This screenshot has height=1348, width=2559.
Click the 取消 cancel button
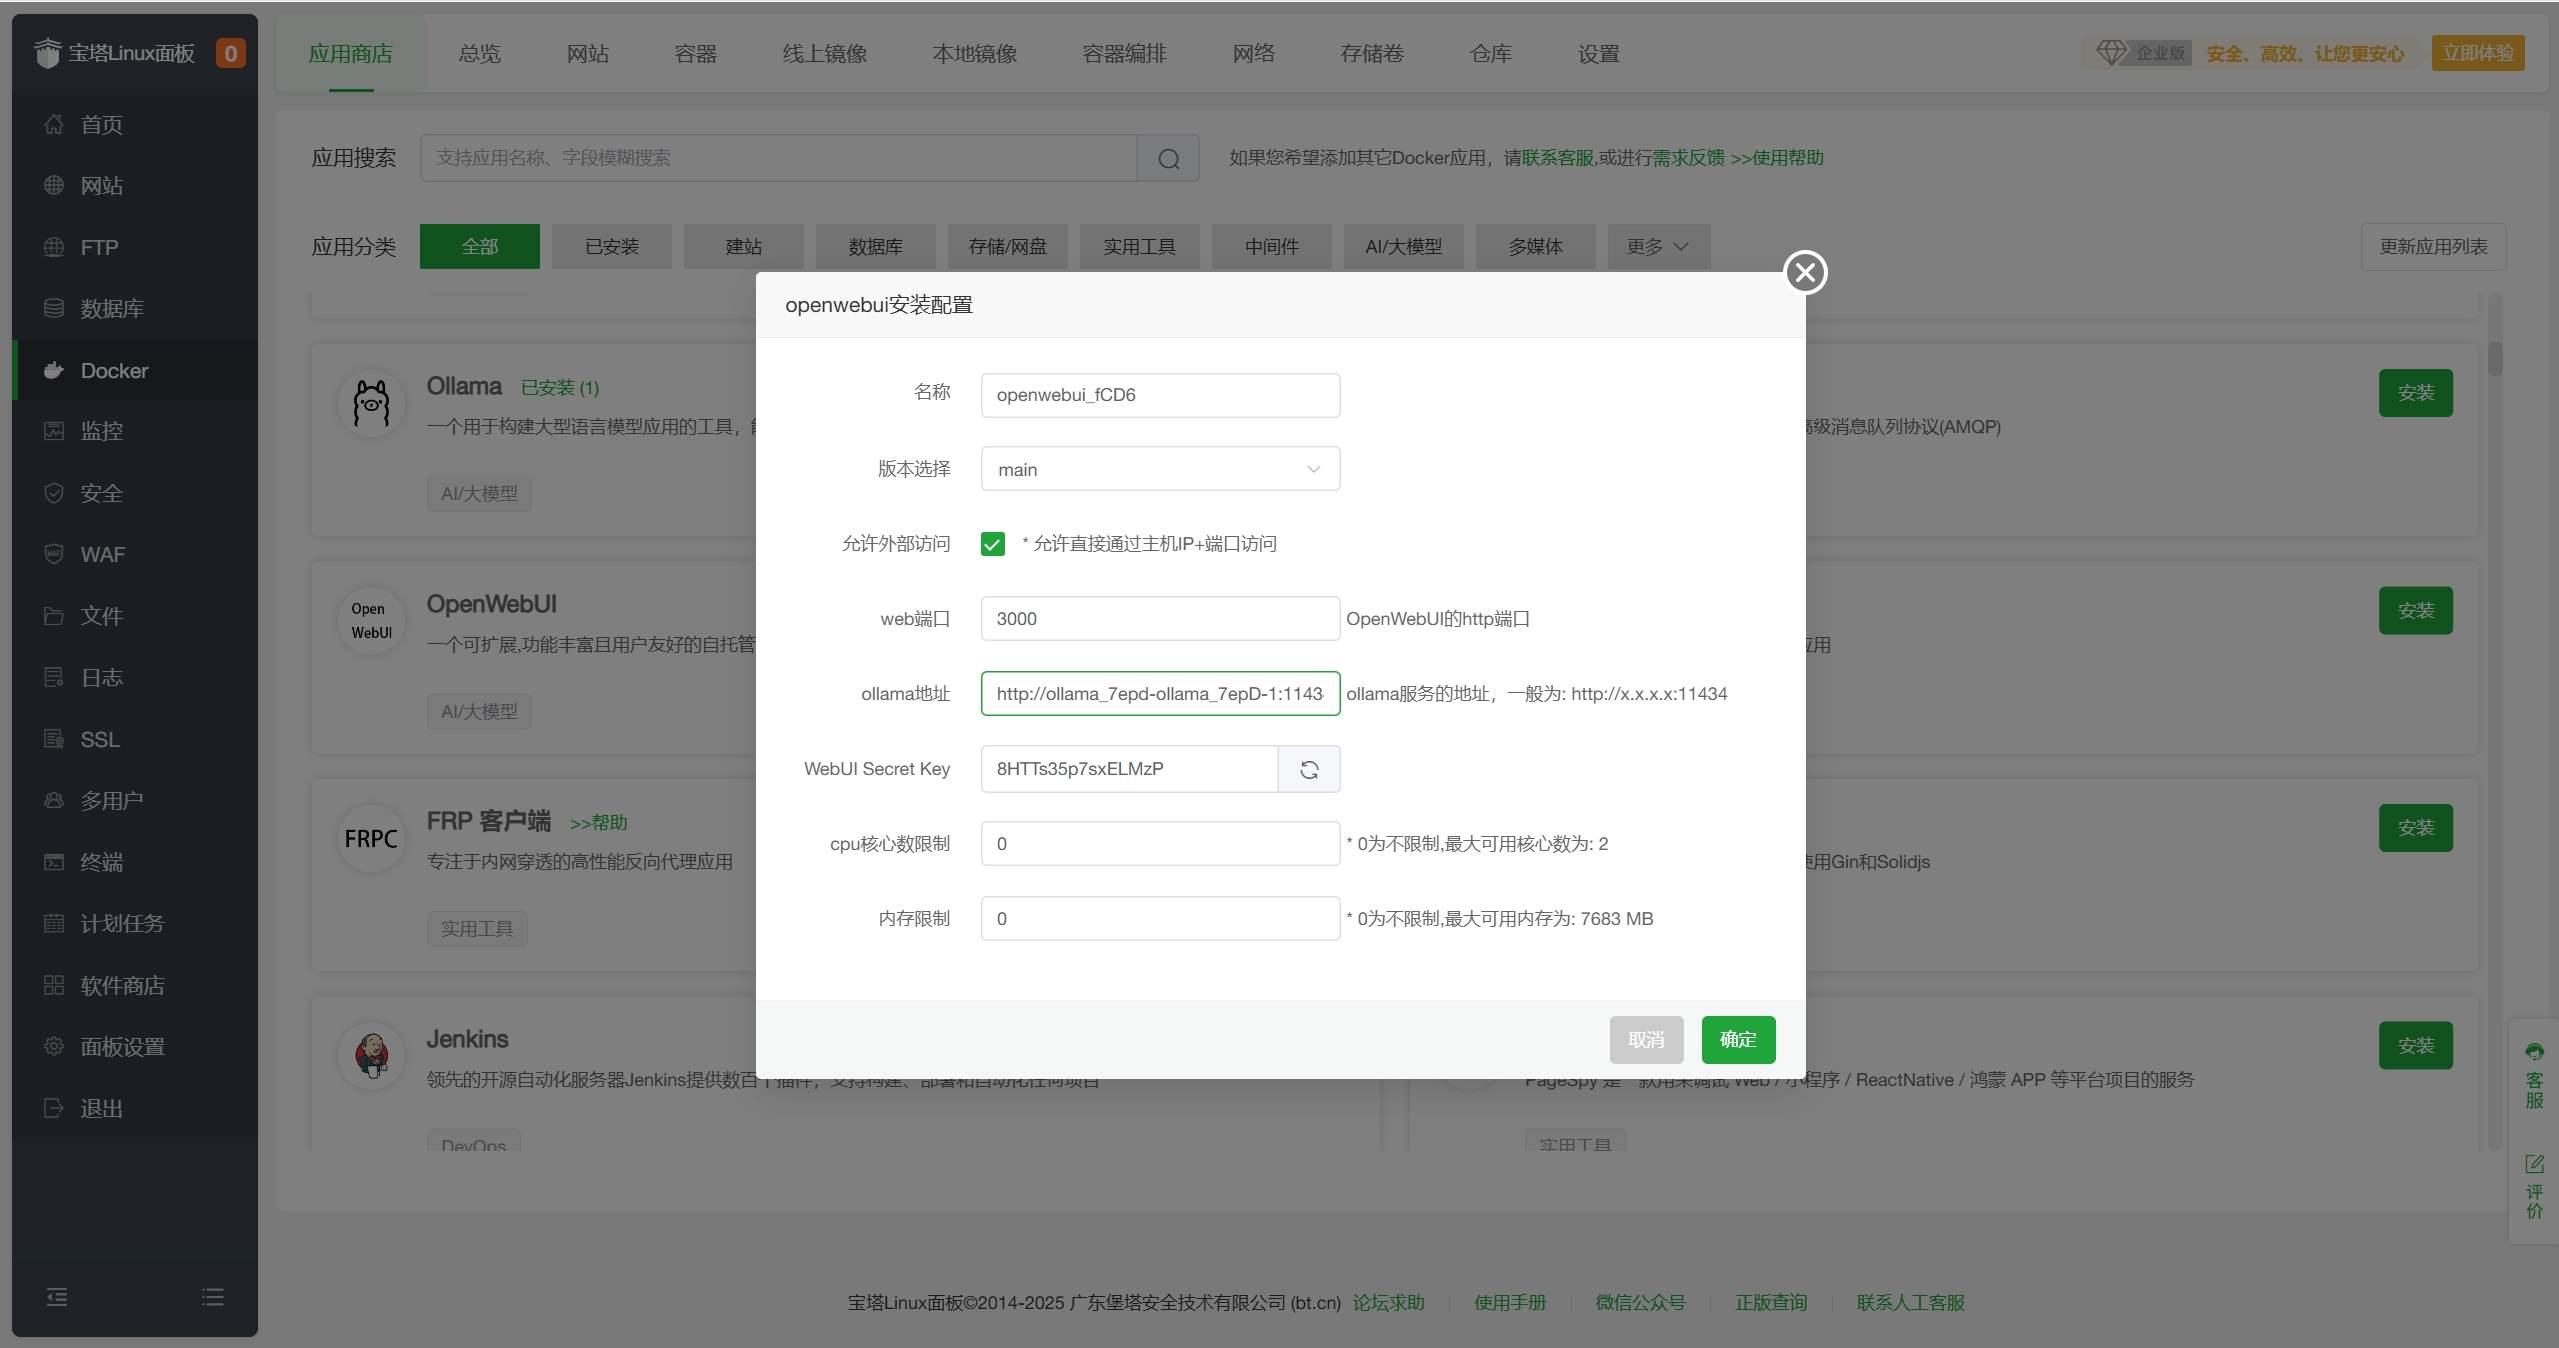[x=1646, y=1040]
